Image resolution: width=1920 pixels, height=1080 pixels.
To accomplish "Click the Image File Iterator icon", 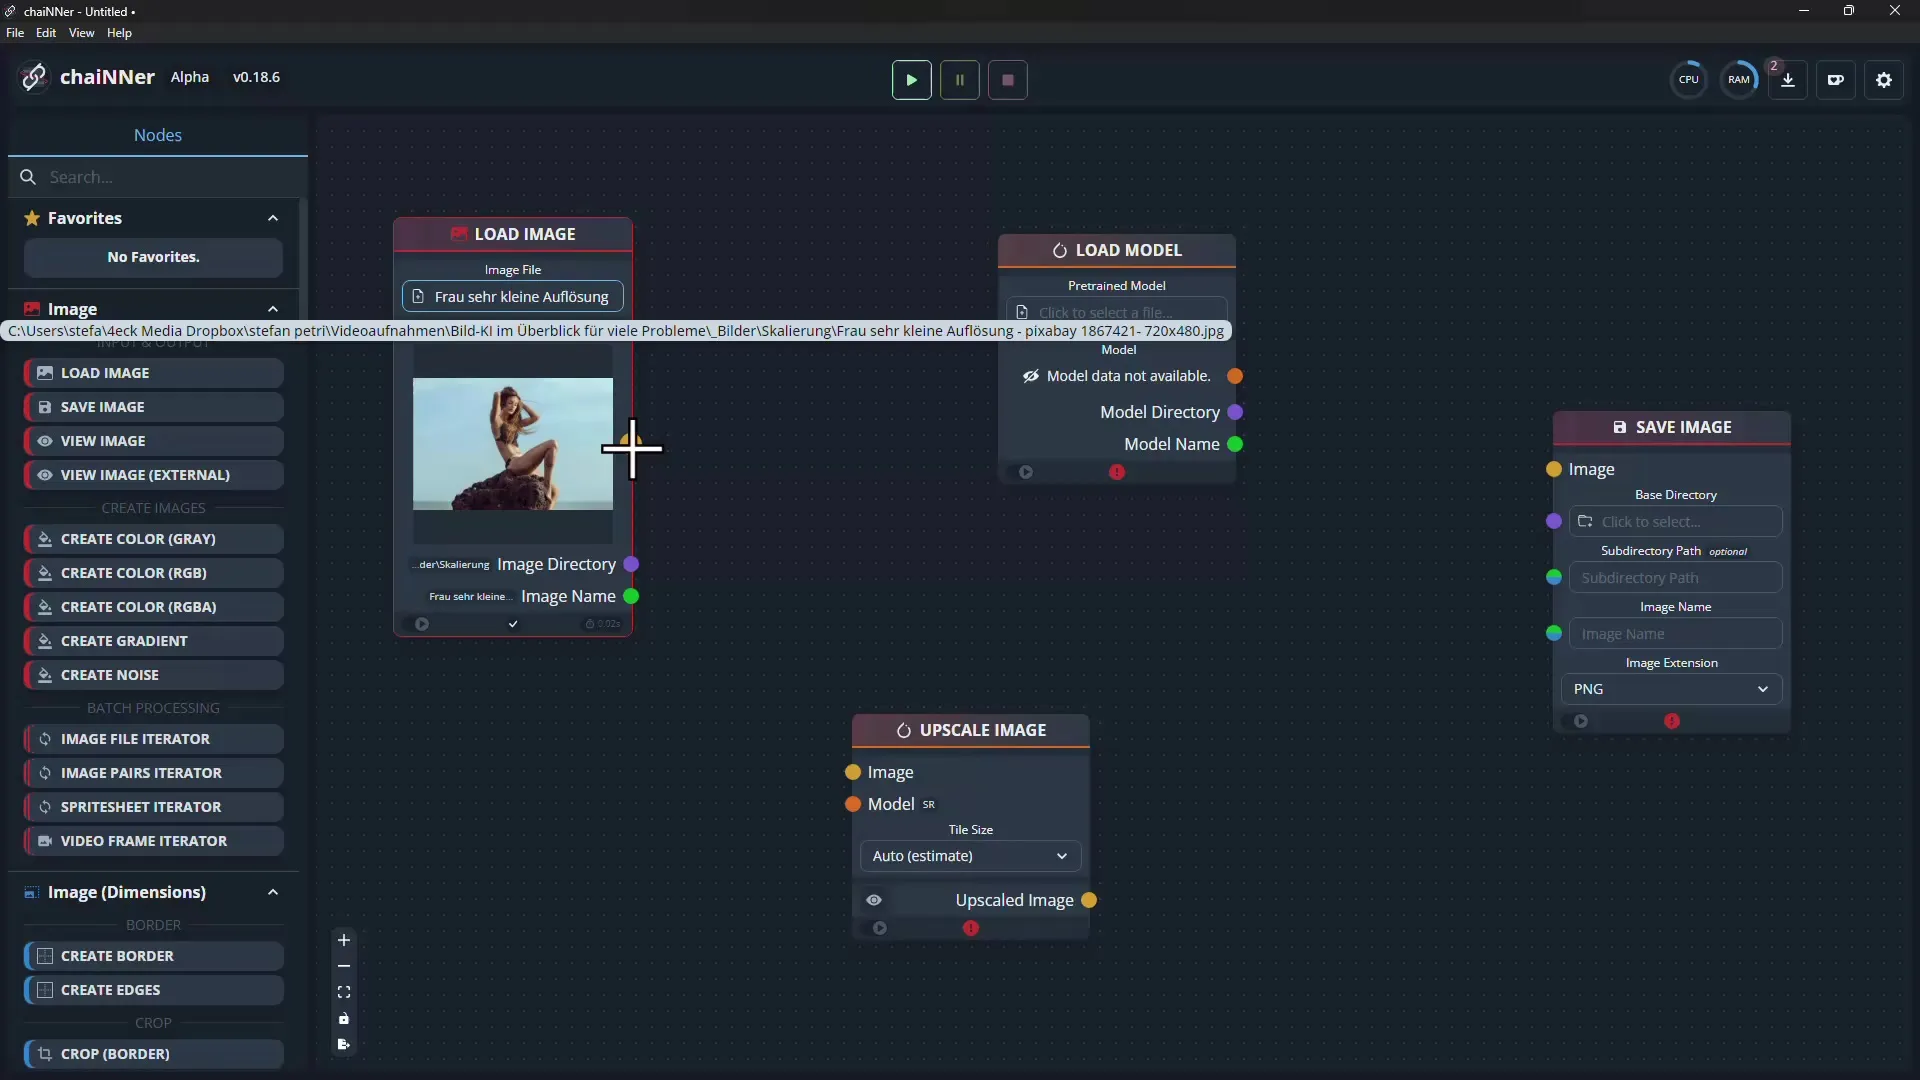I will pyautogui.click(x=44, y=738).
